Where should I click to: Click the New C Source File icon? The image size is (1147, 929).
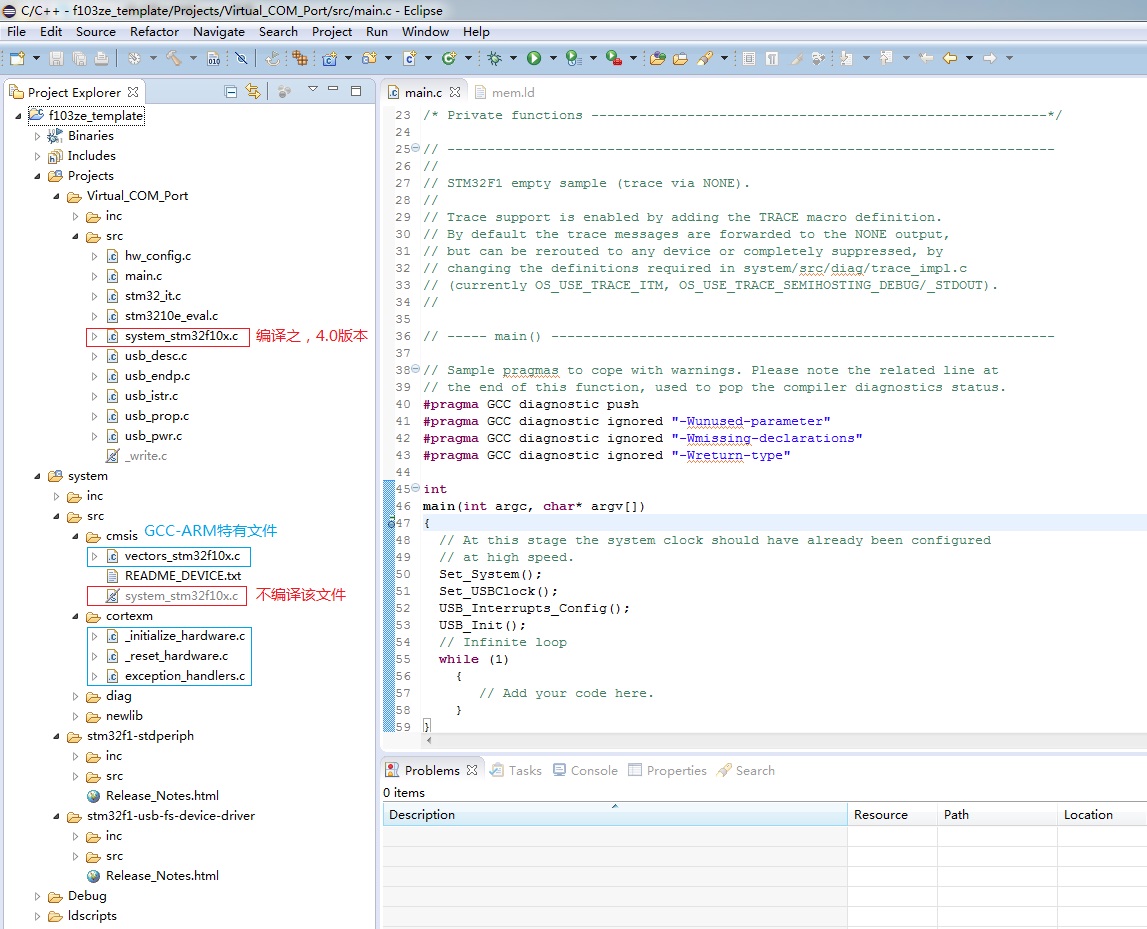point(410,58)
